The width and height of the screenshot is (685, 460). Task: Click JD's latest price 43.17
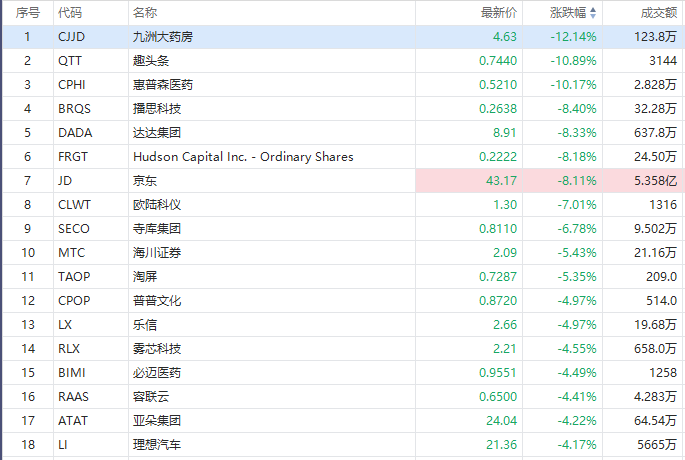click(499, 181)
